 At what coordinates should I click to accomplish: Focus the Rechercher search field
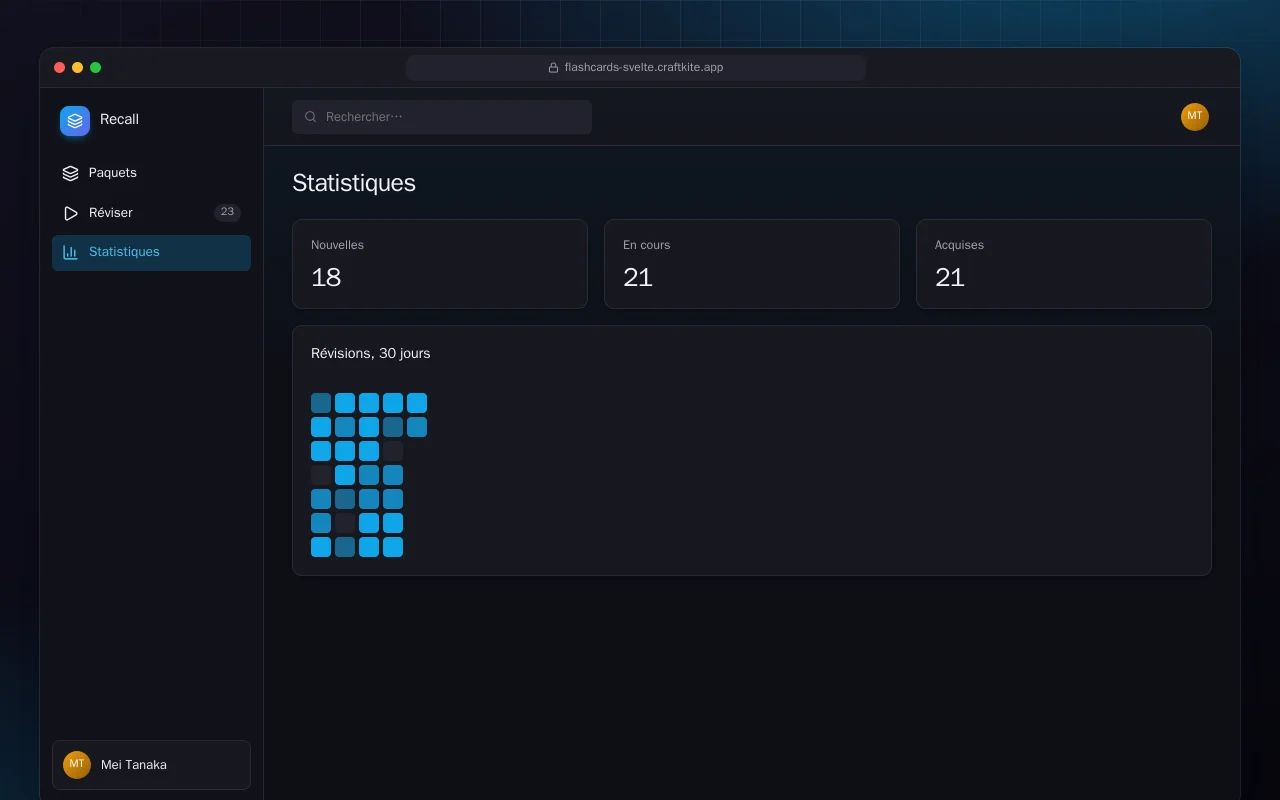442,117
